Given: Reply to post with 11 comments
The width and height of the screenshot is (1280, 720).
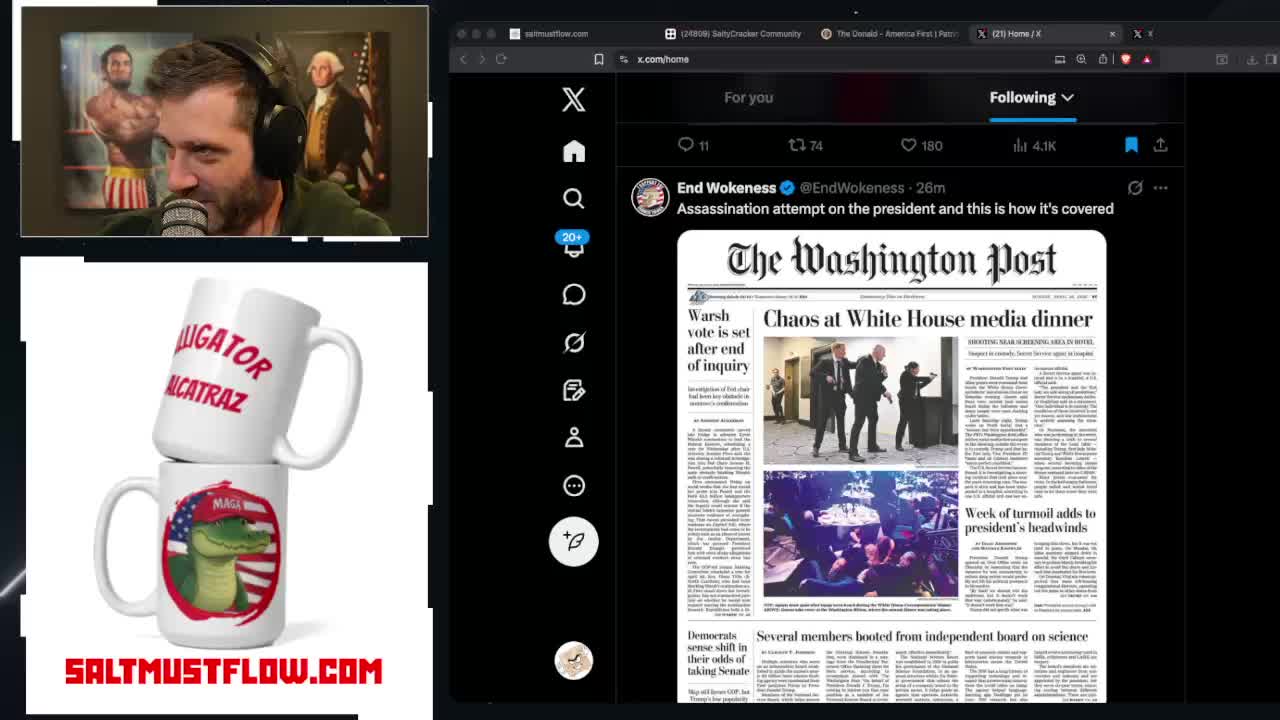Looking at the screenshot, I should (x=686, y=145).
